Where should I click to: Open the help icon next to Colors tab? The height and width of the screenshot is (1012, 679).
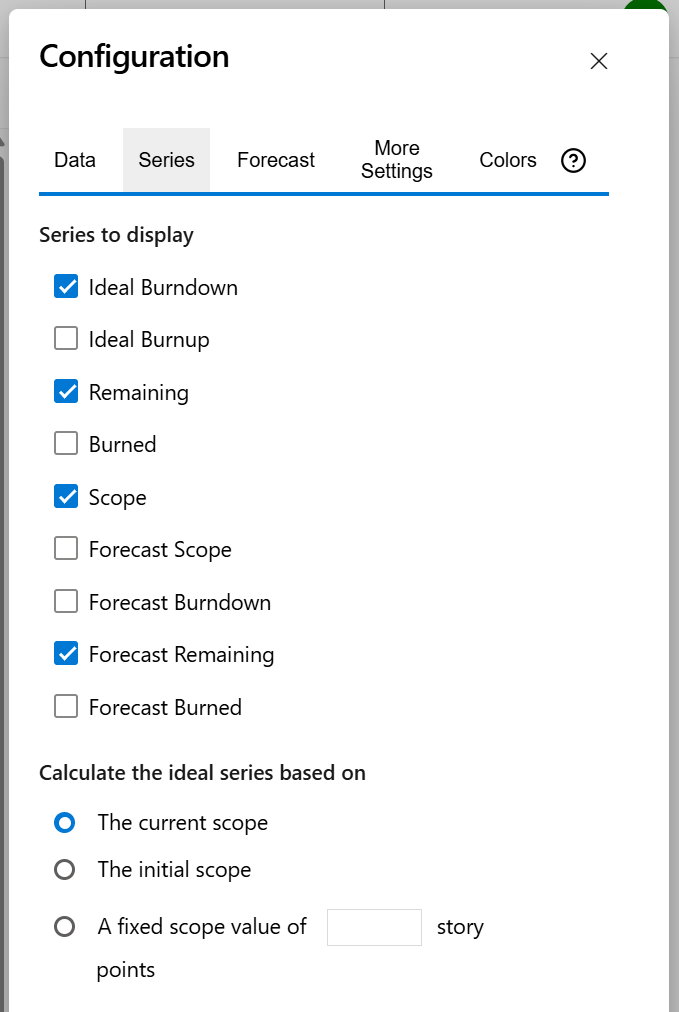573,160
